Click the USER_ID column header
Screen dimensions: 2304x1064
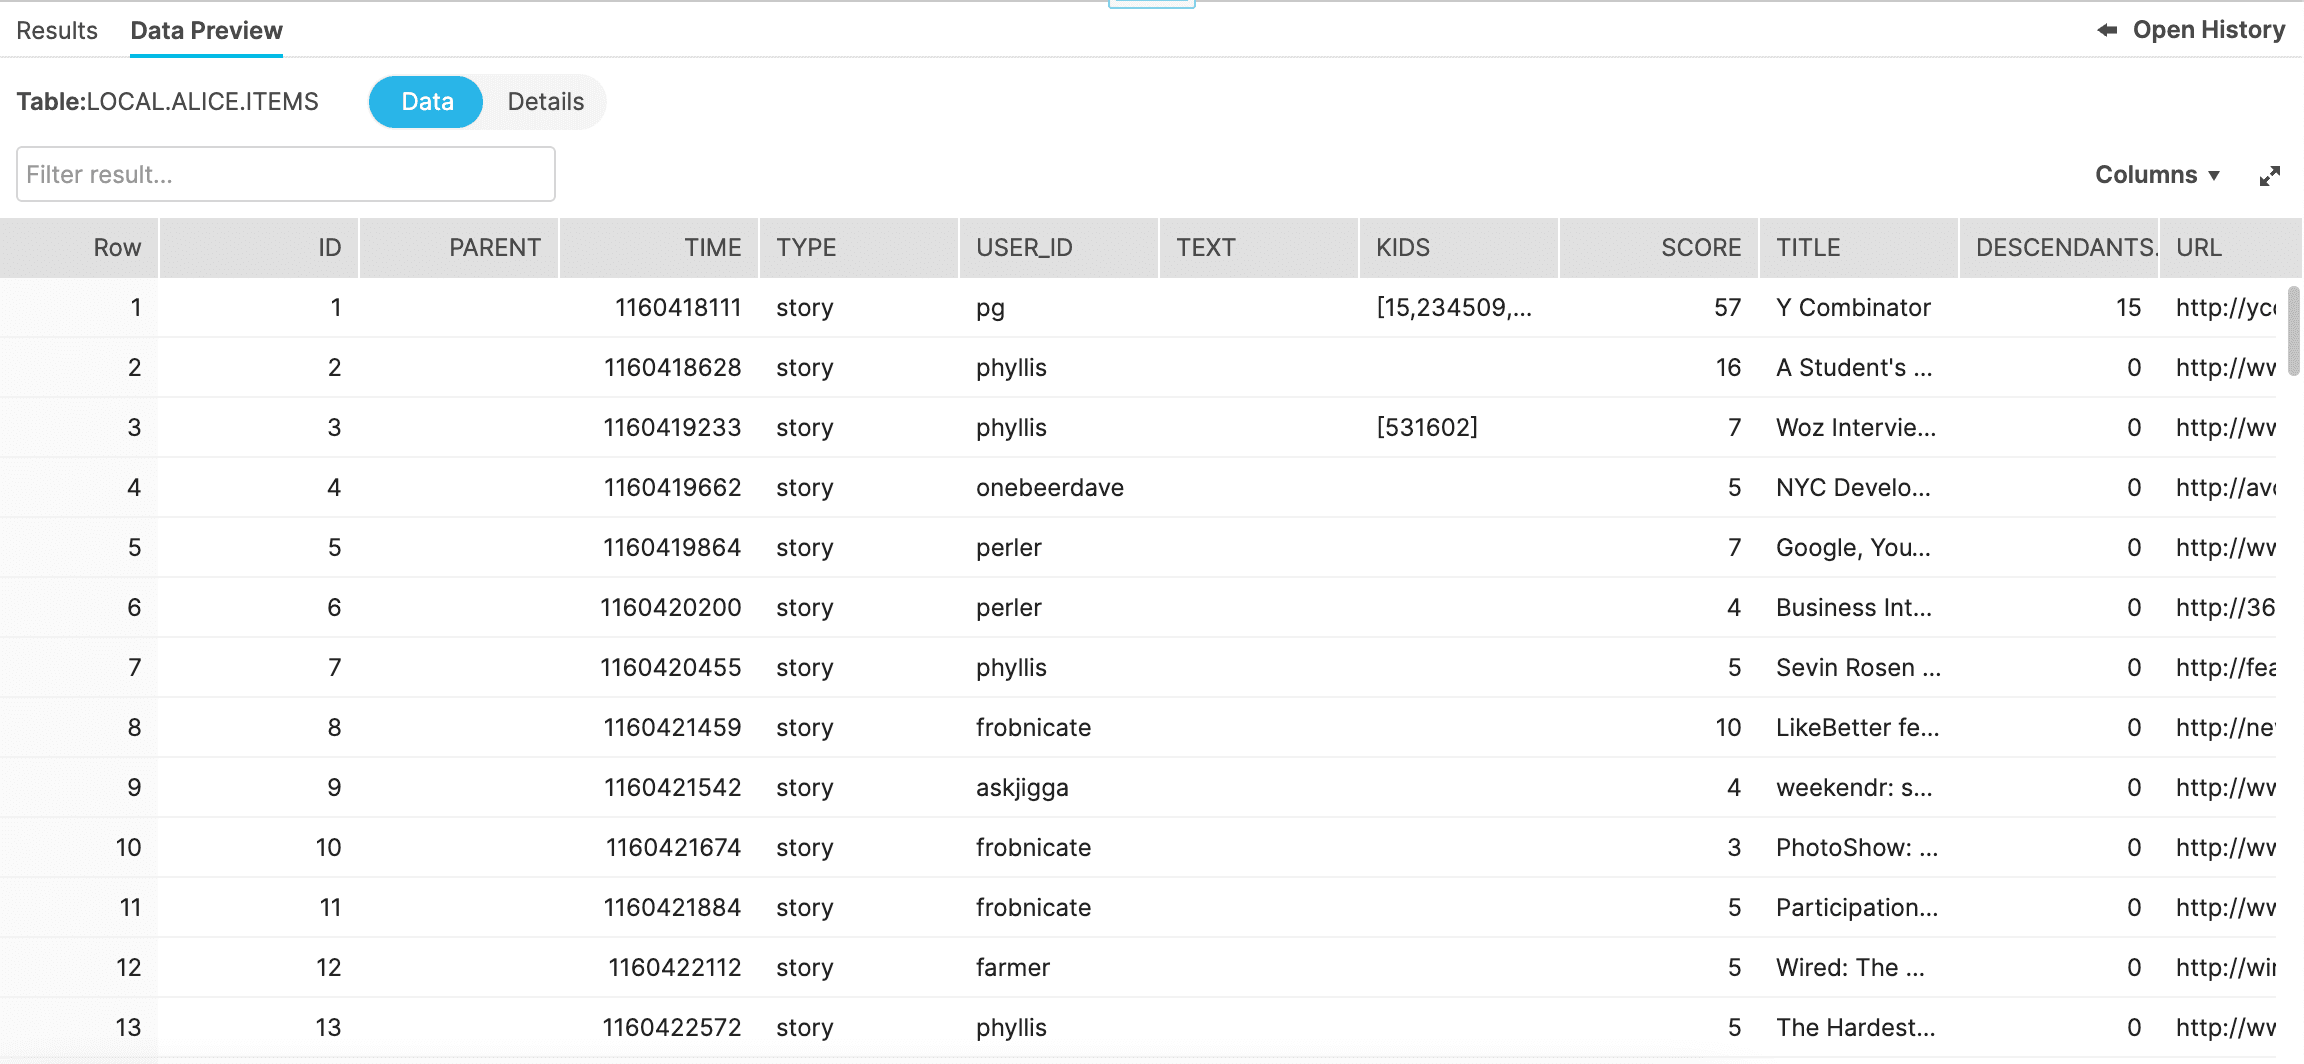click(x=1024, y=248)
